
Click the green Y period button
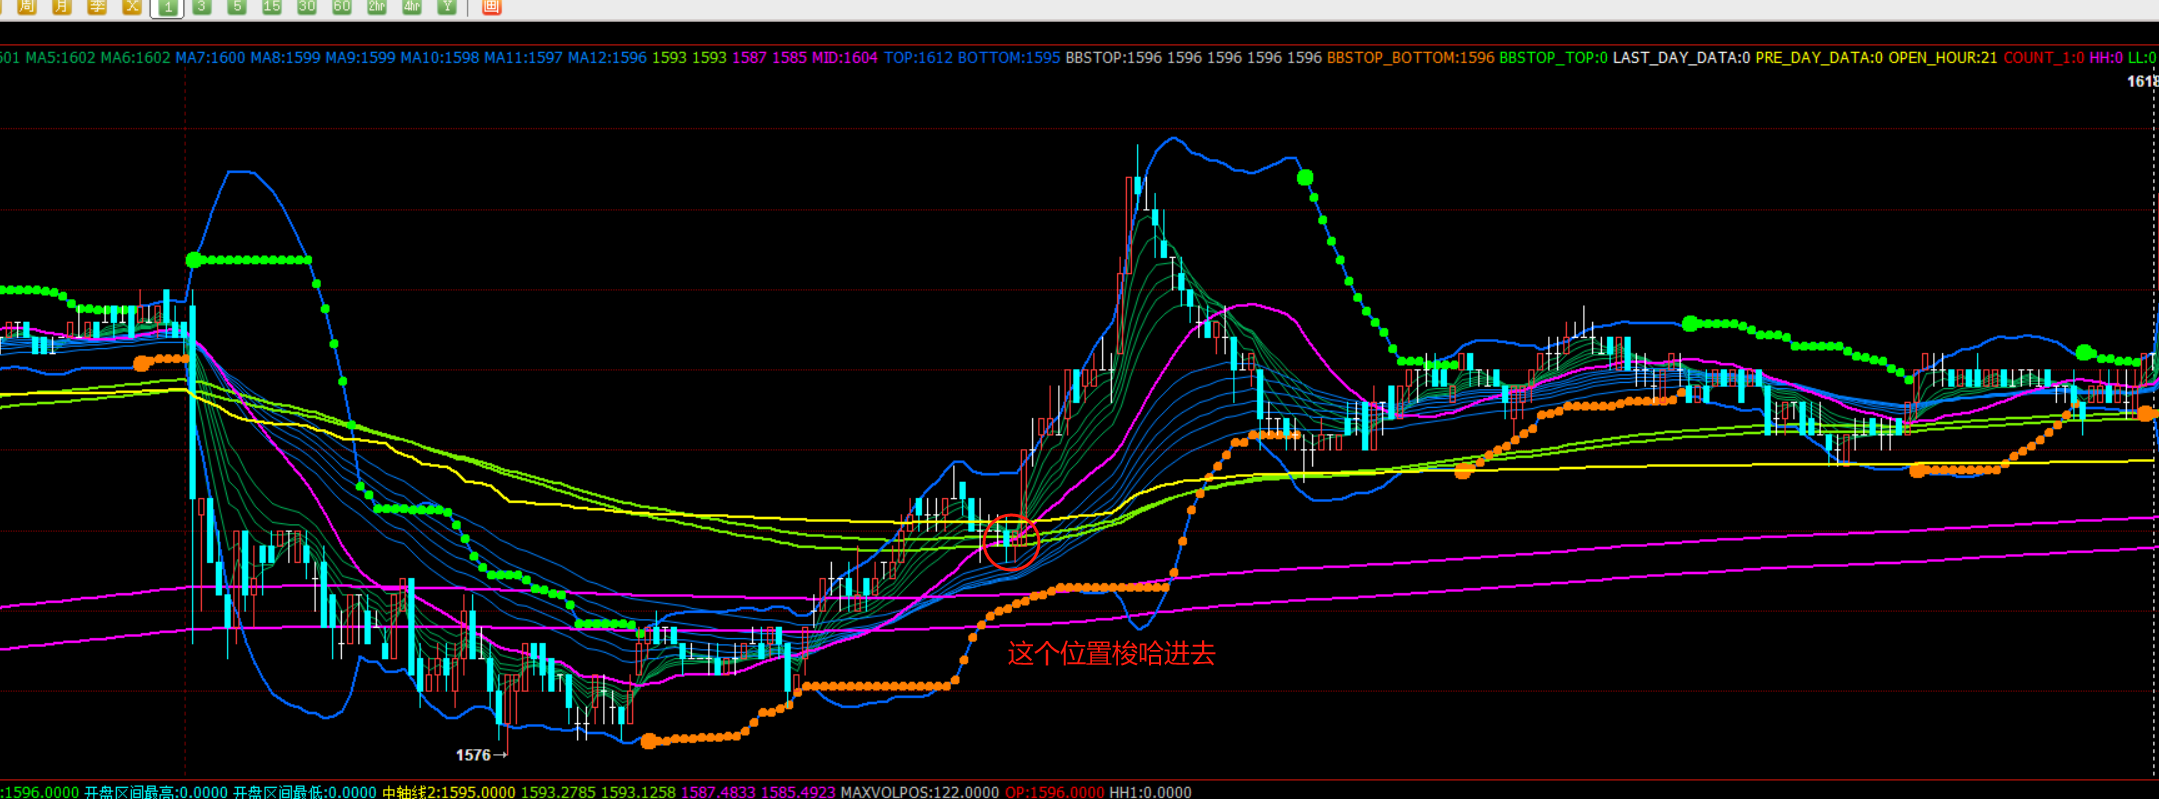[x=447, y=6]
